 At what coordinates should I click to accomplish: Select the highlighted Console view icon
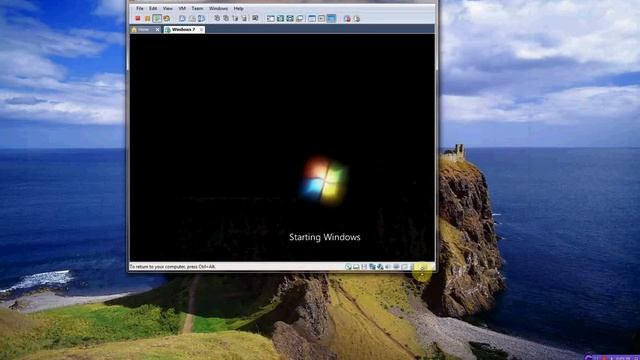[331, 18]
